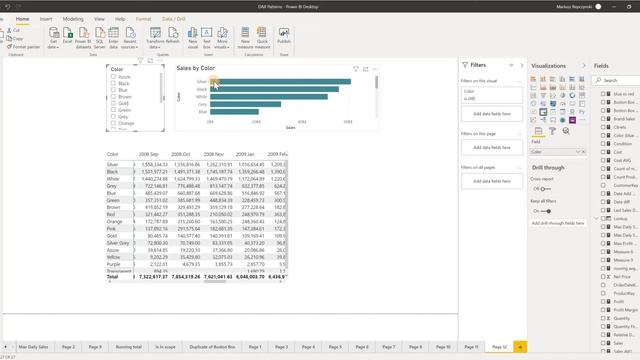Open the Color is (All) filter card
Image resolution: width=640 pixels, height=360 pixels.
click(492, 95)
